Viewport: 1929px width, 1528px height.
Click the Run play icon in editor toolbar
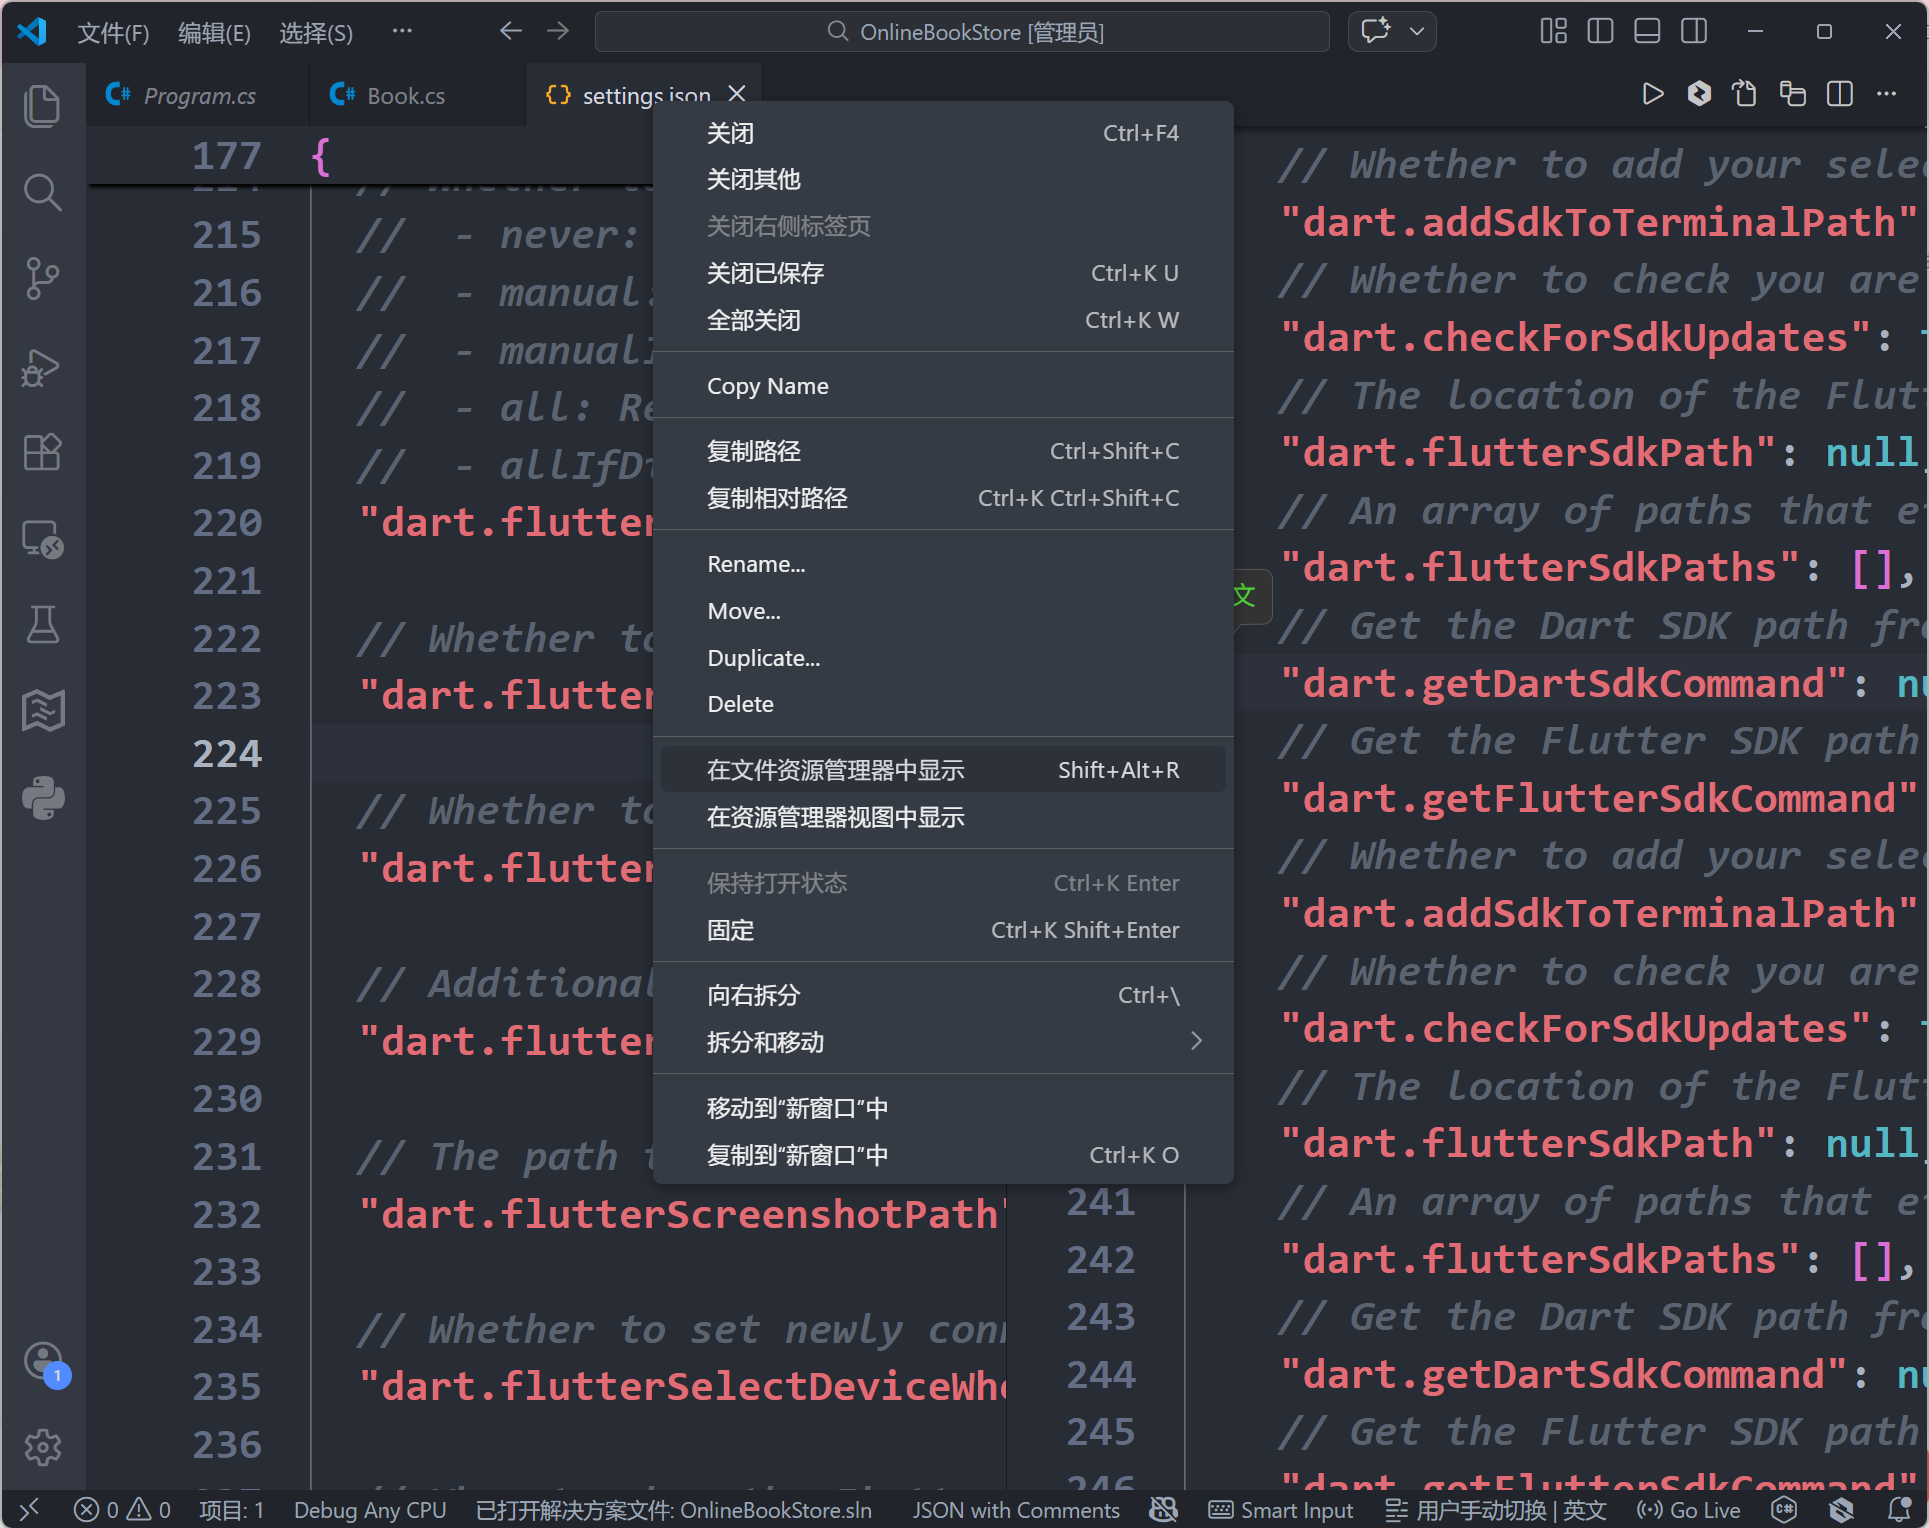pyautogui.click(x=1652, y=94)
